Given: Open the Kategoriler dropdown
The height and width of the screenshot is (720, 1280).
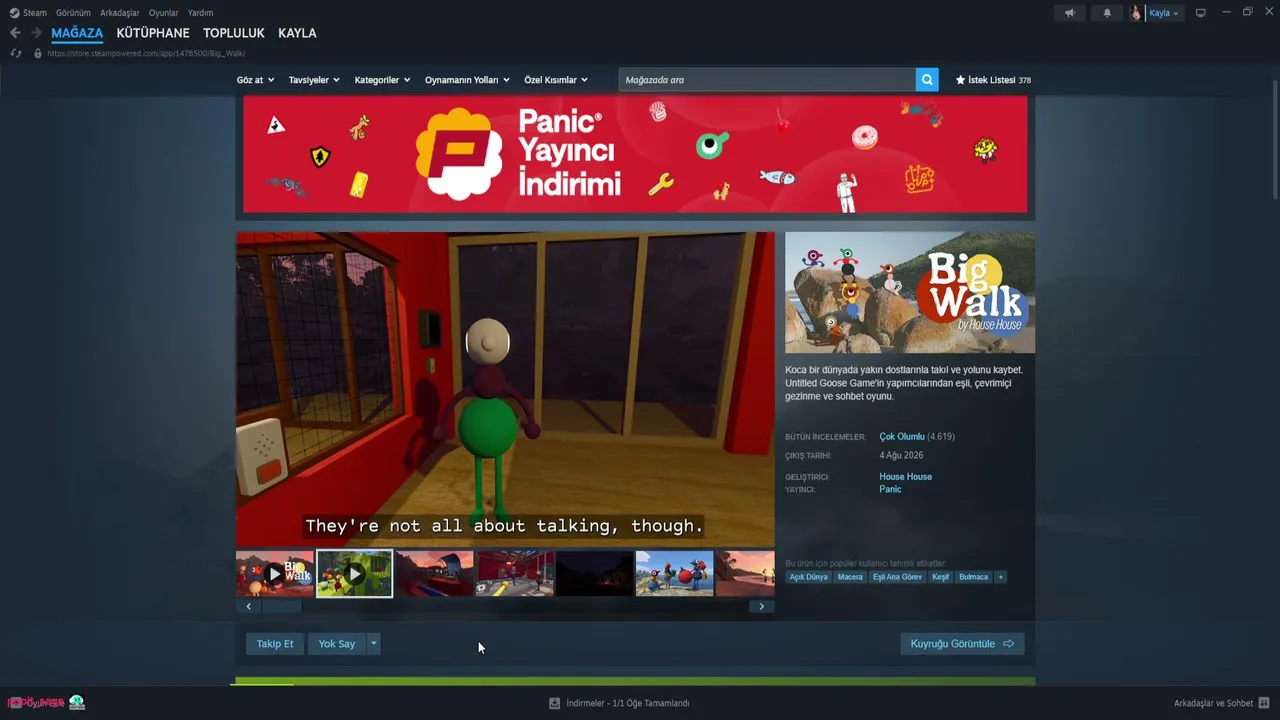Looking at the screenshot, I should point(382,80).
